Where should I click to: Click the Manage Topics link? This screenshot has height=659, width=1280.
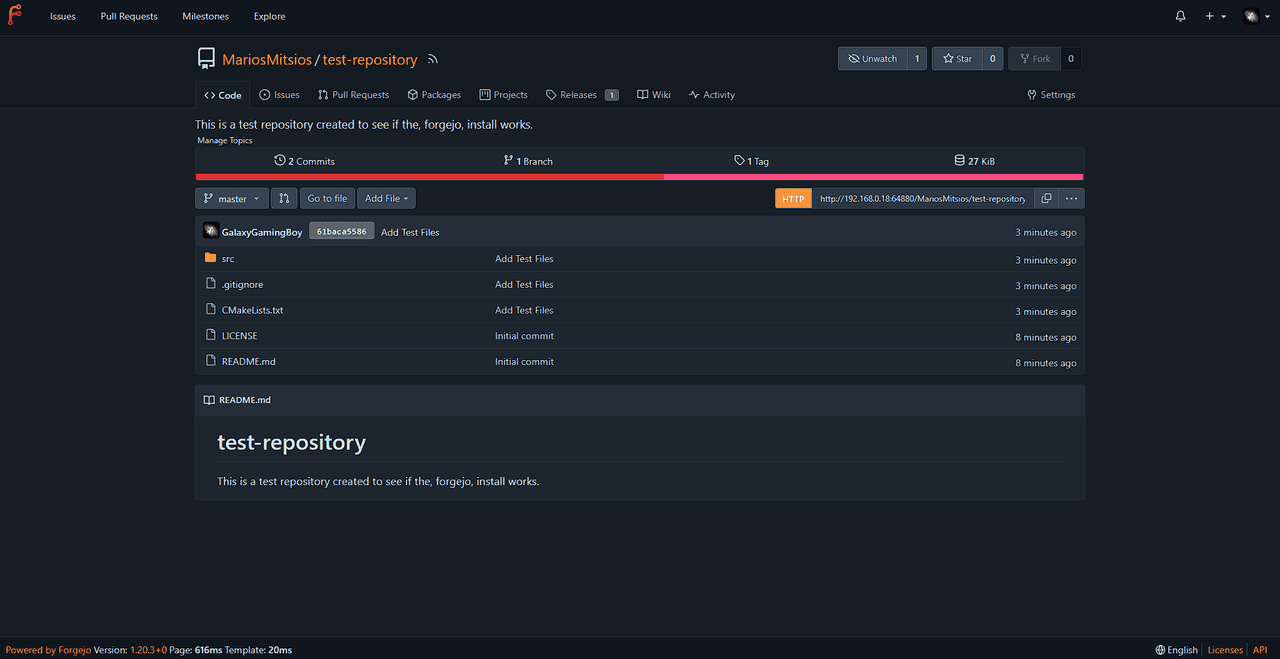225,141
